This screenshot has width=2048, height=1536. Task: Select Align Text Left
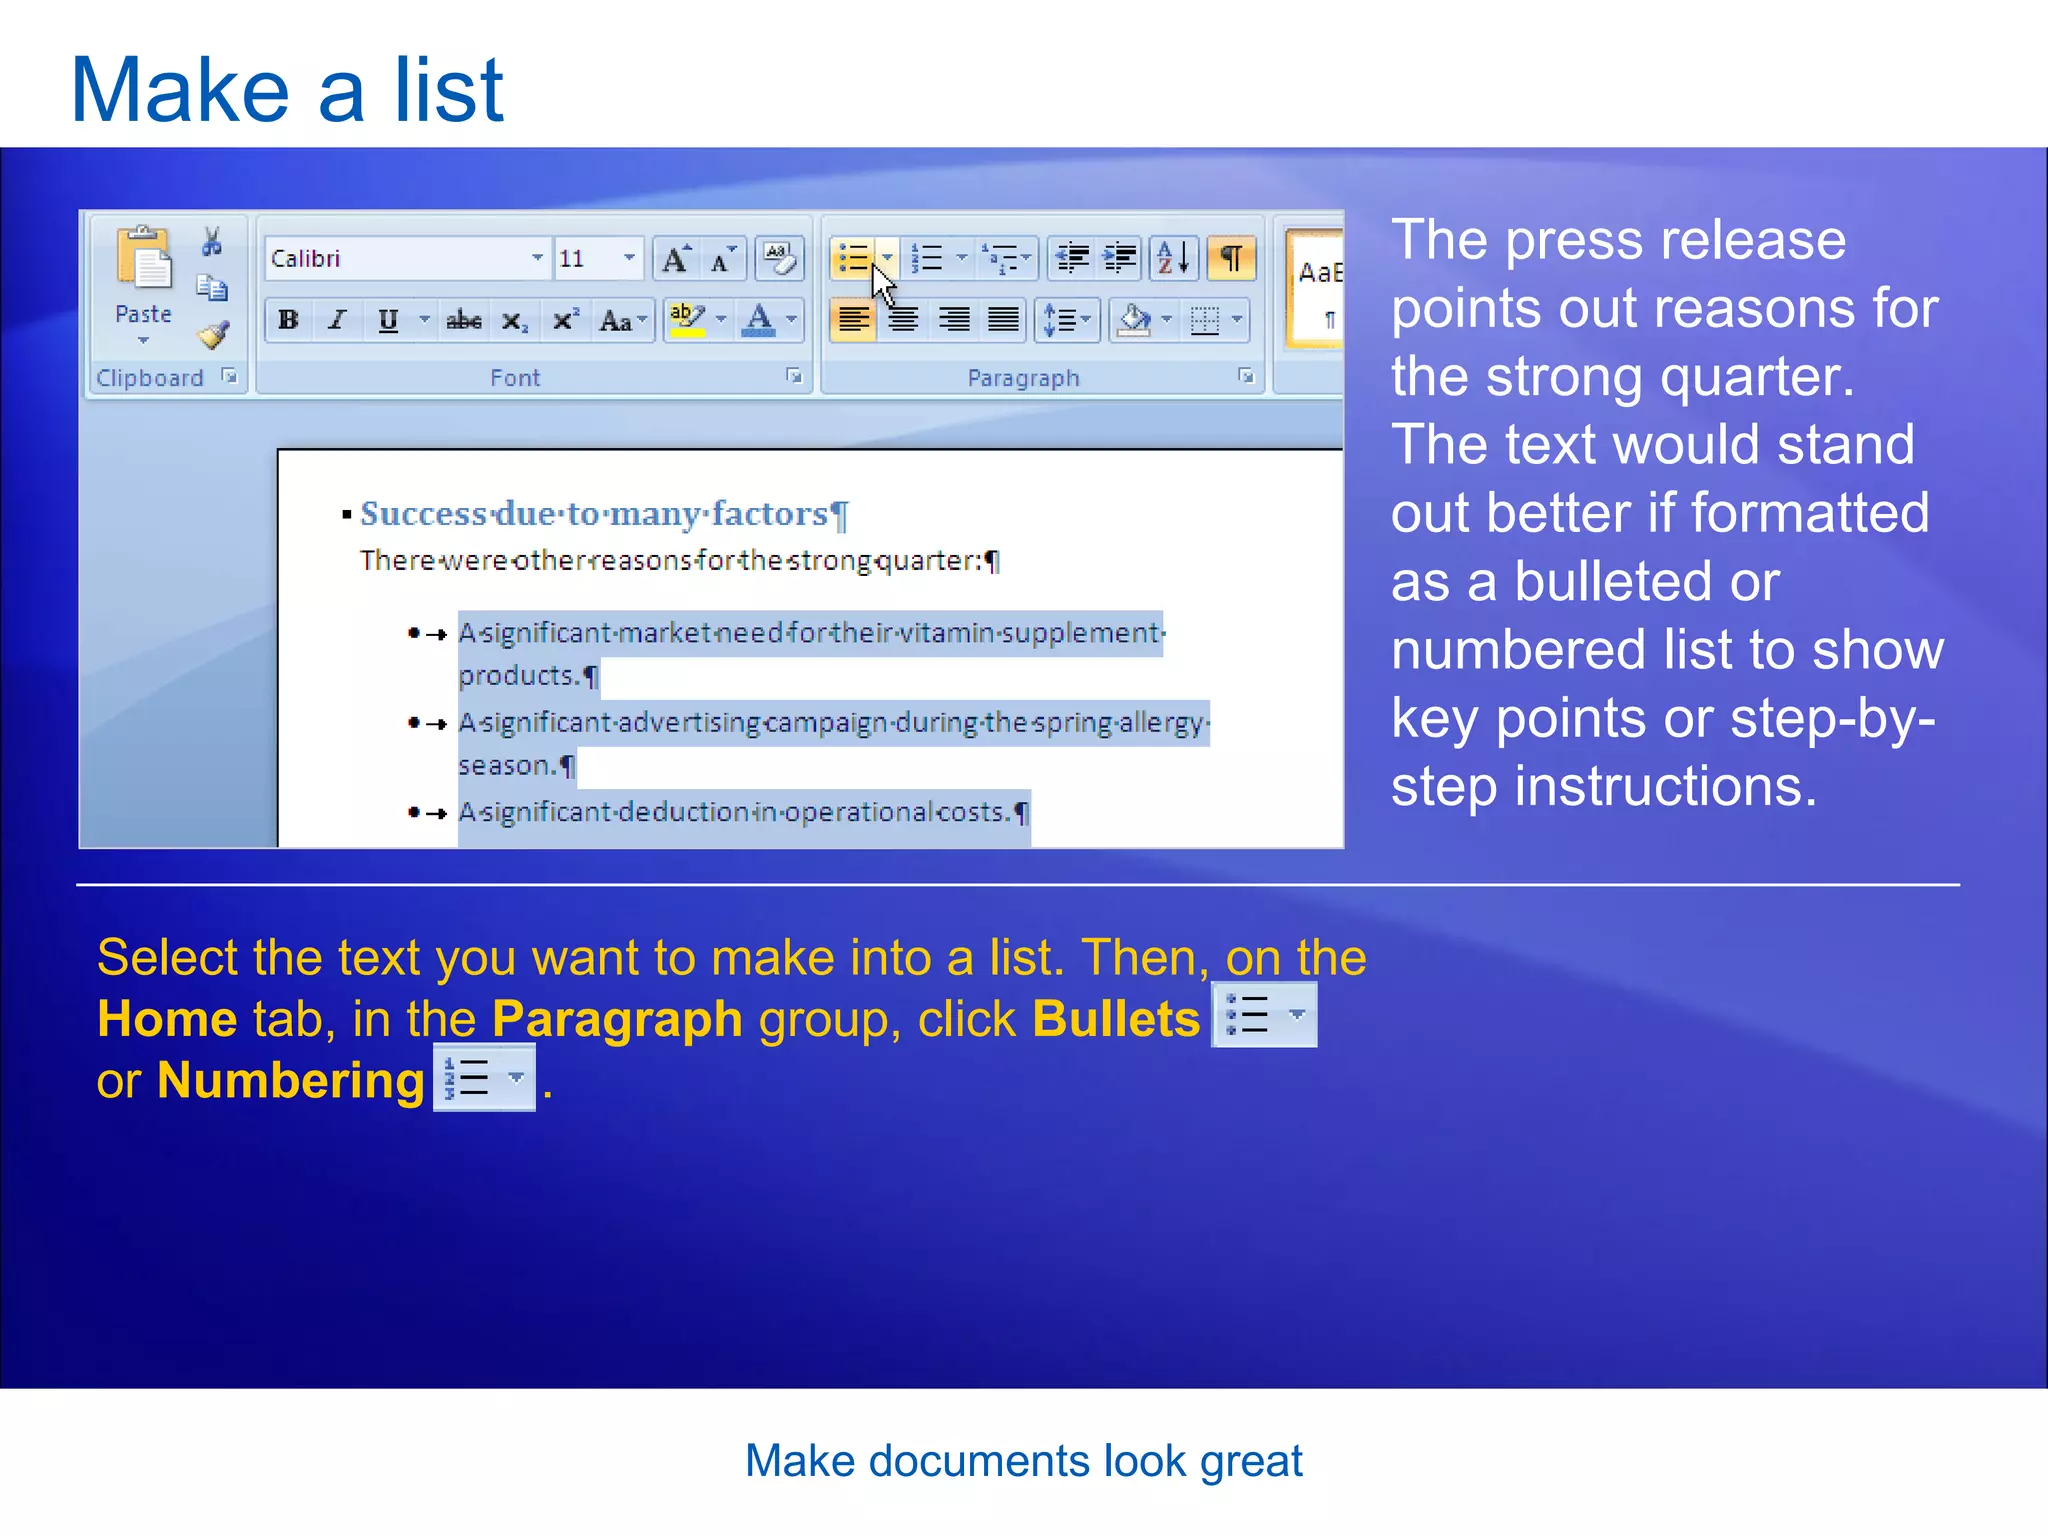tap(853, 320)
